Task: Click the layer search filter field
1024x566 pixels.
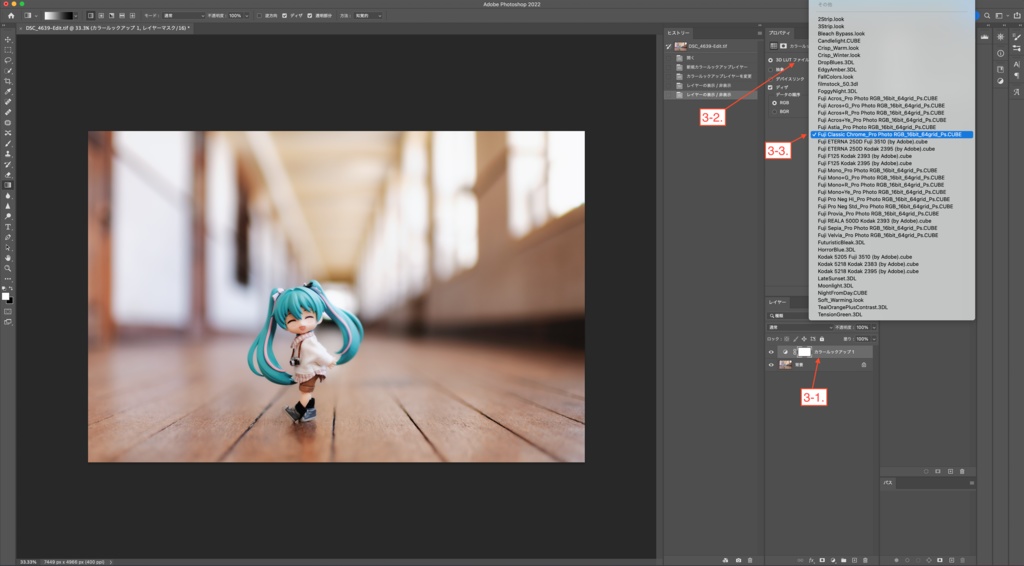Action: [x=790, y=315]
